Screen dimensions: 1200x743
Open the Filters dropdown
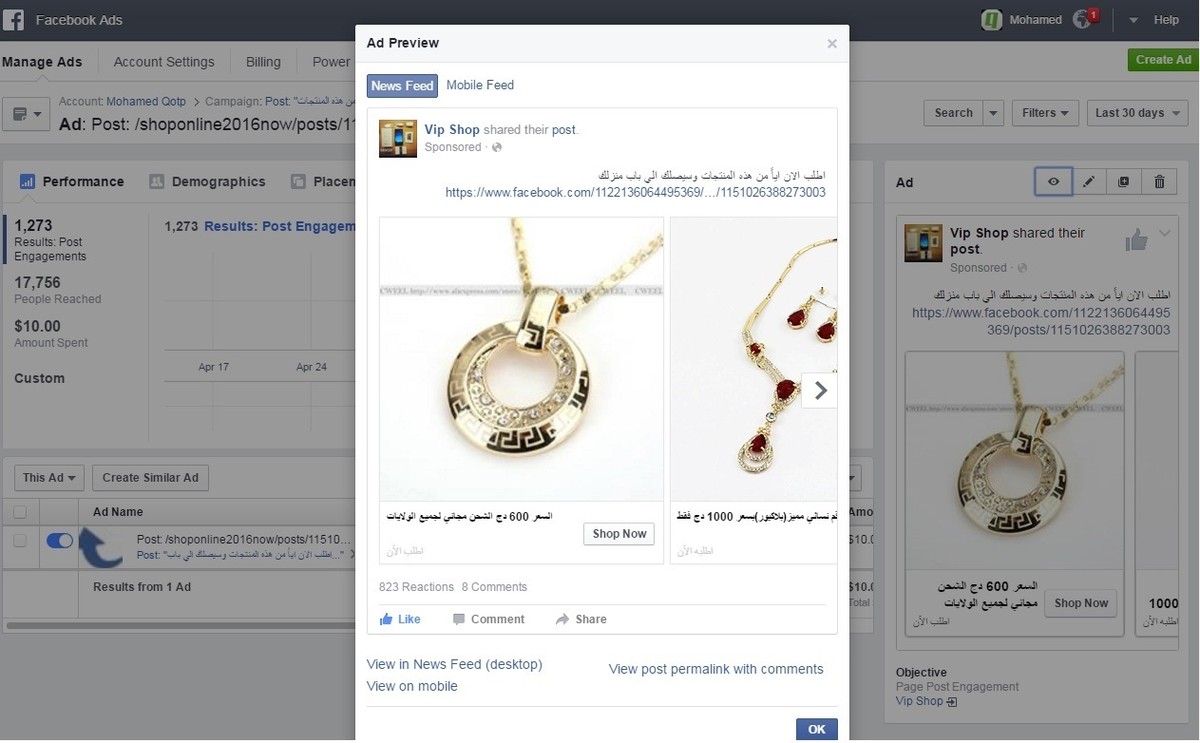pyautogui.click(x=1046, y=113)
